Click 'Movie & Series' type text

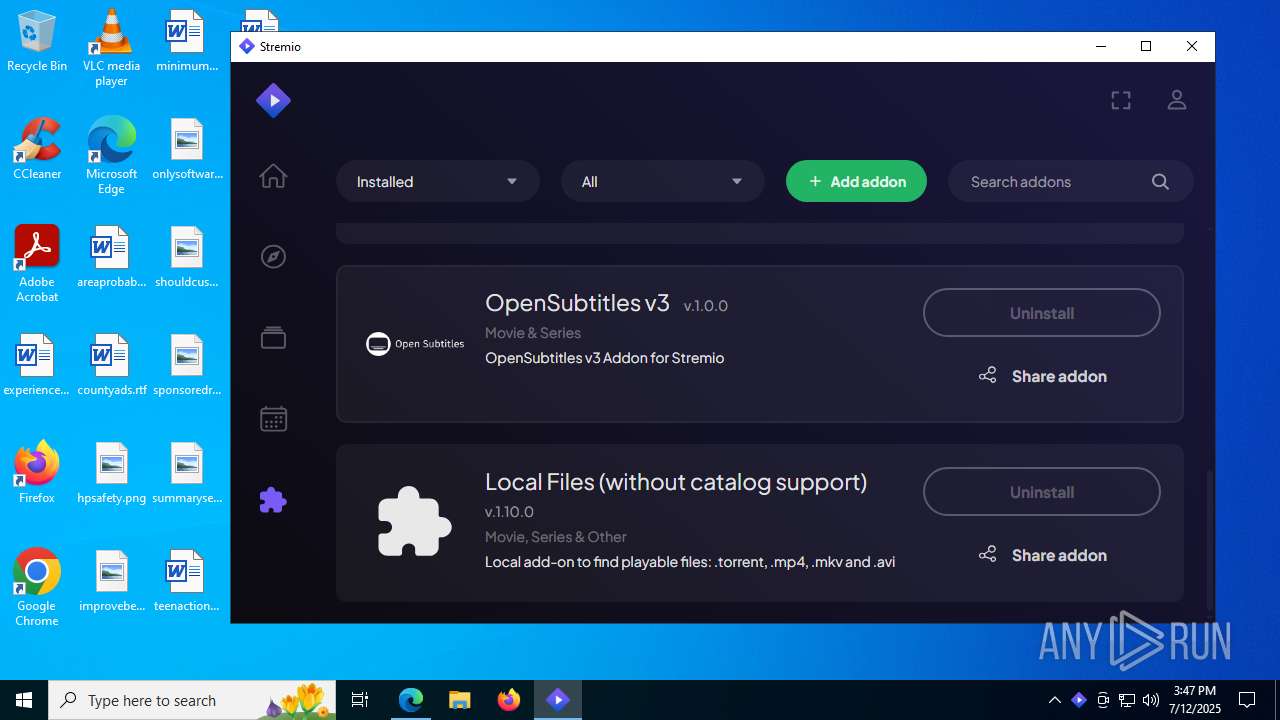click(x=533, y=333)
